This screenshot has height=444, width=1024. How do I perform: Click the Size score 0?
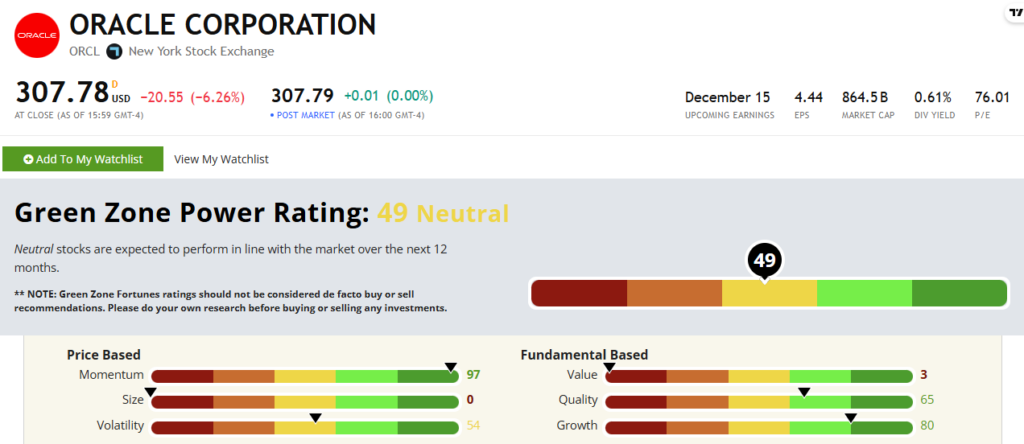[x=470, y=400]
